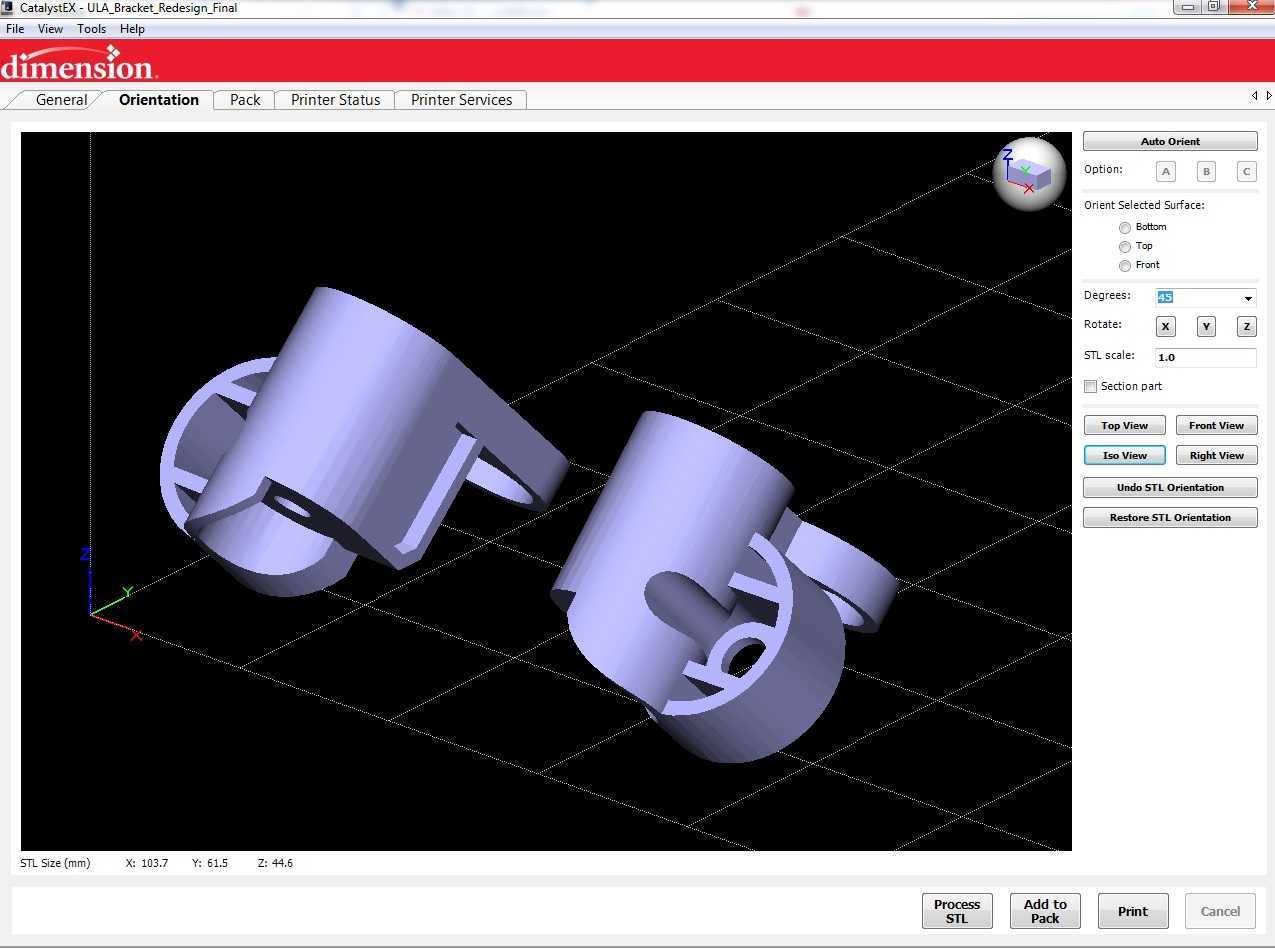The height and width of the screenshot is (949, 1275).
Task: Click the CatalystEX title bar app icon
Action: (x=8, y=7)
